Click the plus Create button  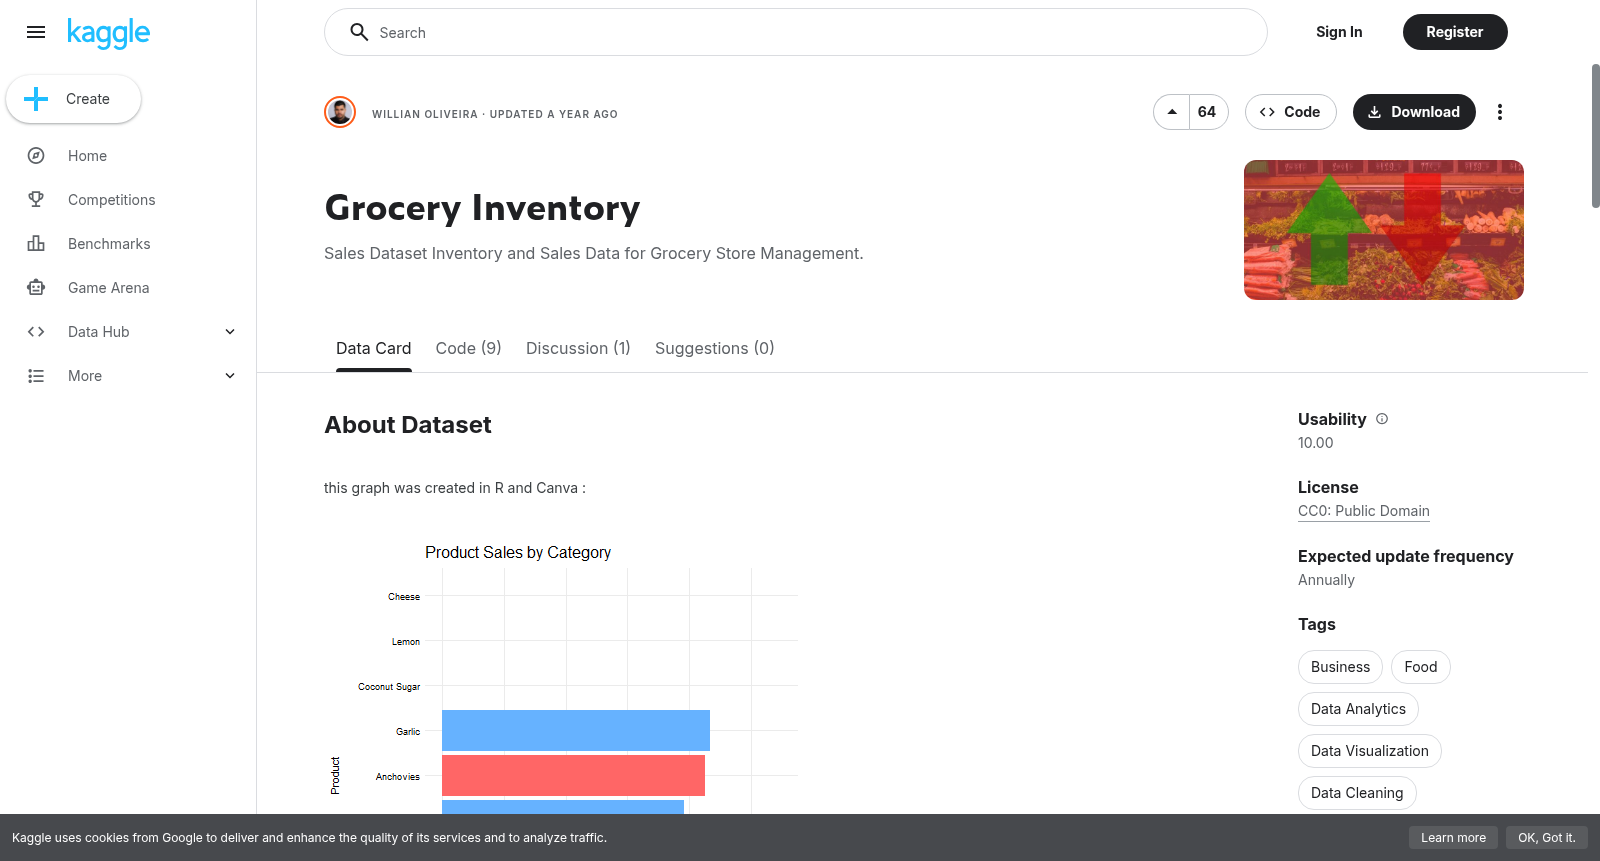[x=73, y=99]
